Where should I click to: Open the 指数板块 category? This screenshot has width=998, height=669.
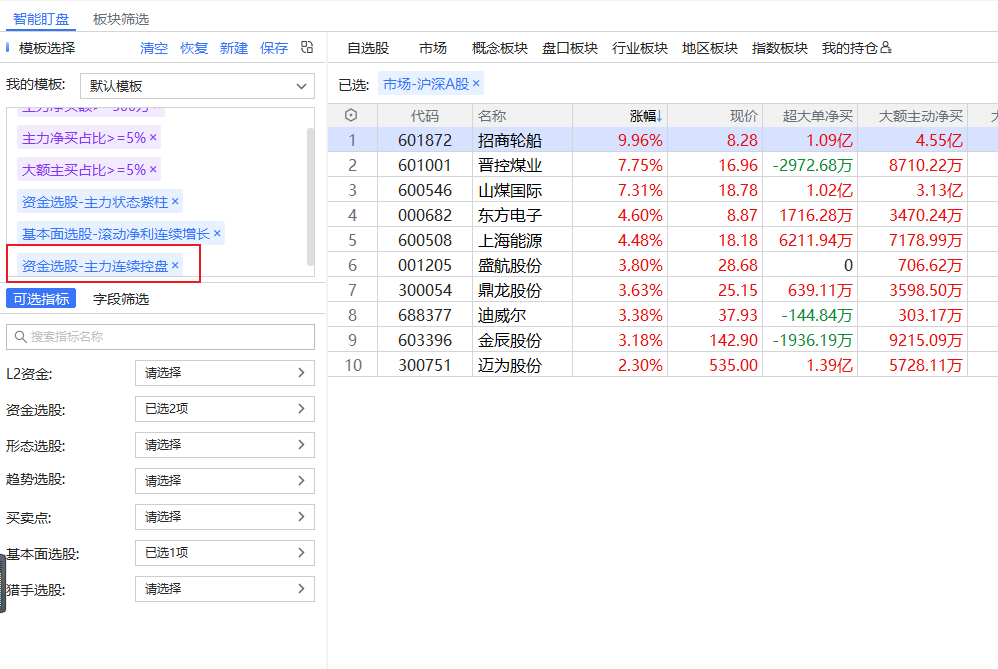[x=780, y=48]
